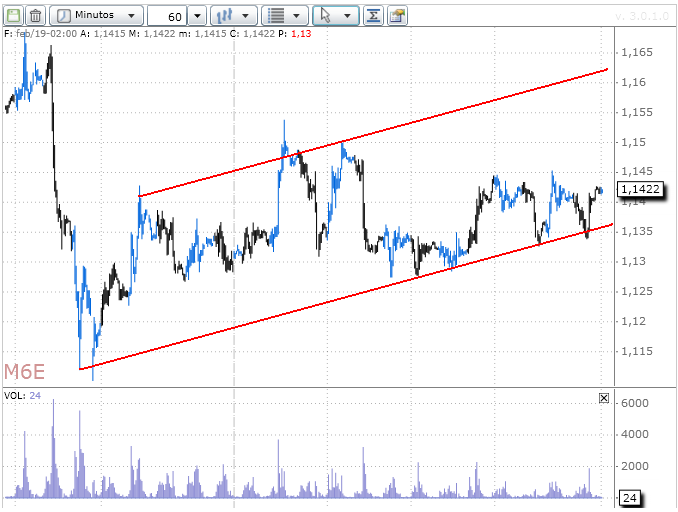
Task: Click the sigma indicators icon
Action: pos(373,16)
